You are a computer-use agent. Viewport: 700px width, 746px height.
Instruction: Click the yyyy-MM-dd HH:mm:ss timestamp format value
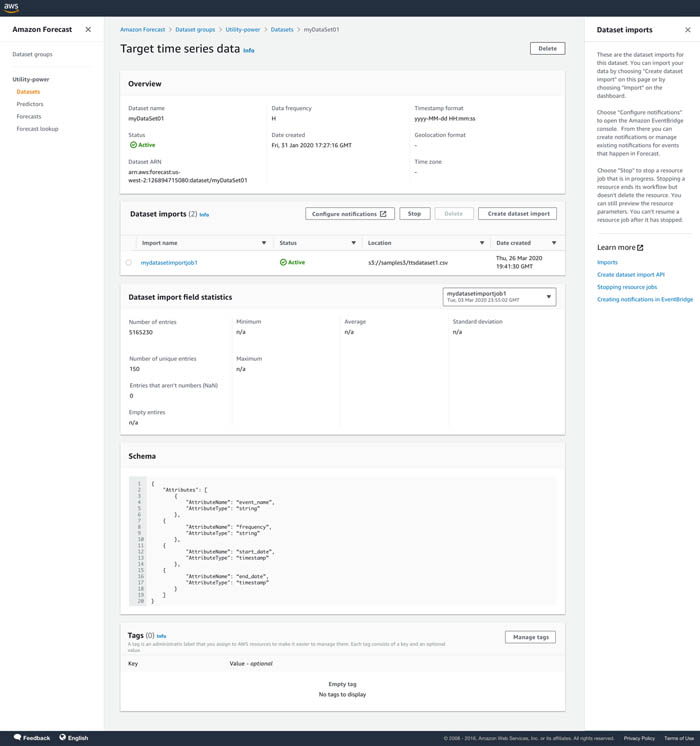pos(444,118)
